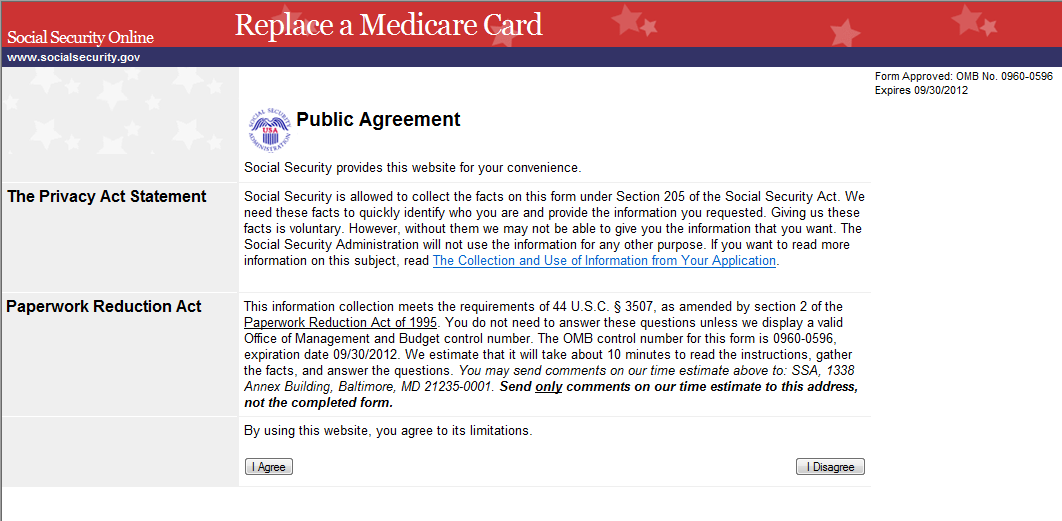Click the large star decoration in the header
The image size is (1062, 521).
point(630,20)
